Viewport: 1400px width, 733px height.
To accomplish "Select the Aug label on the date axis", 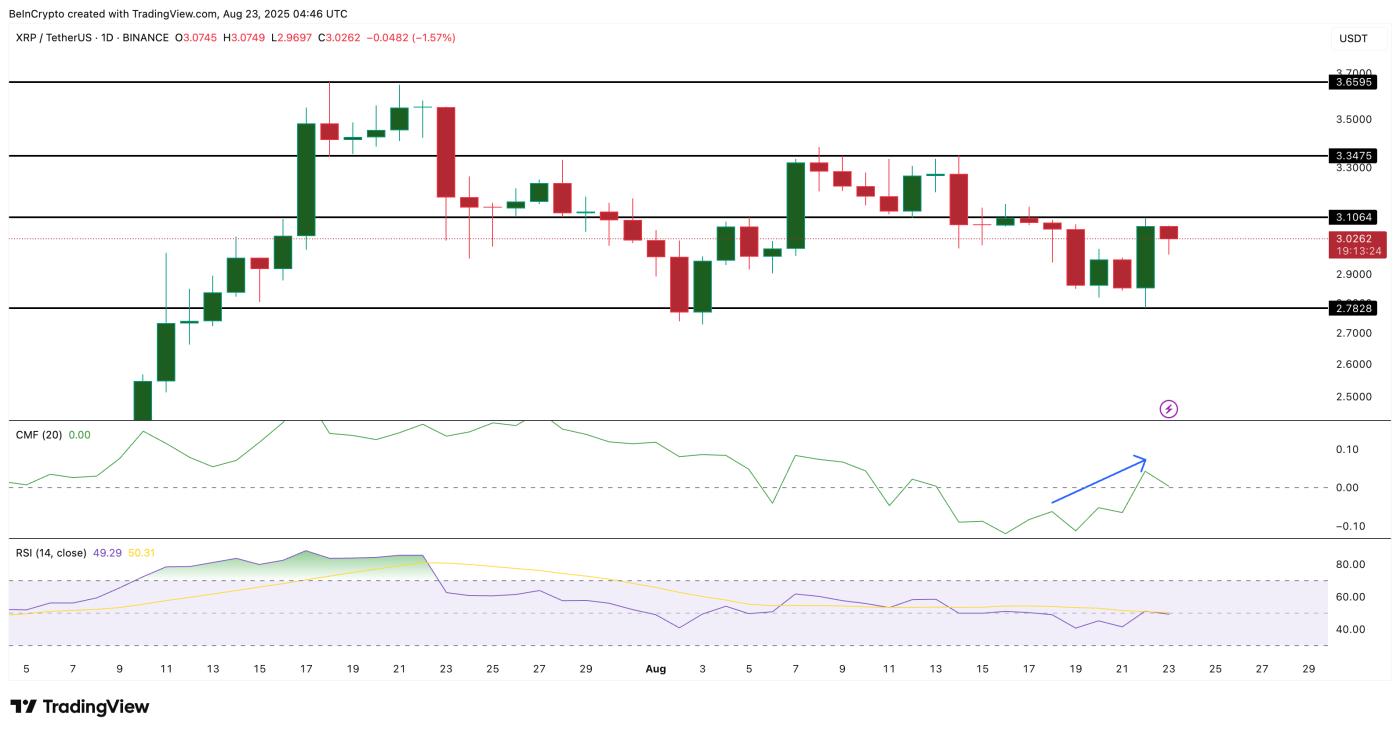I will pyautogui.click(x=655, y=670).
